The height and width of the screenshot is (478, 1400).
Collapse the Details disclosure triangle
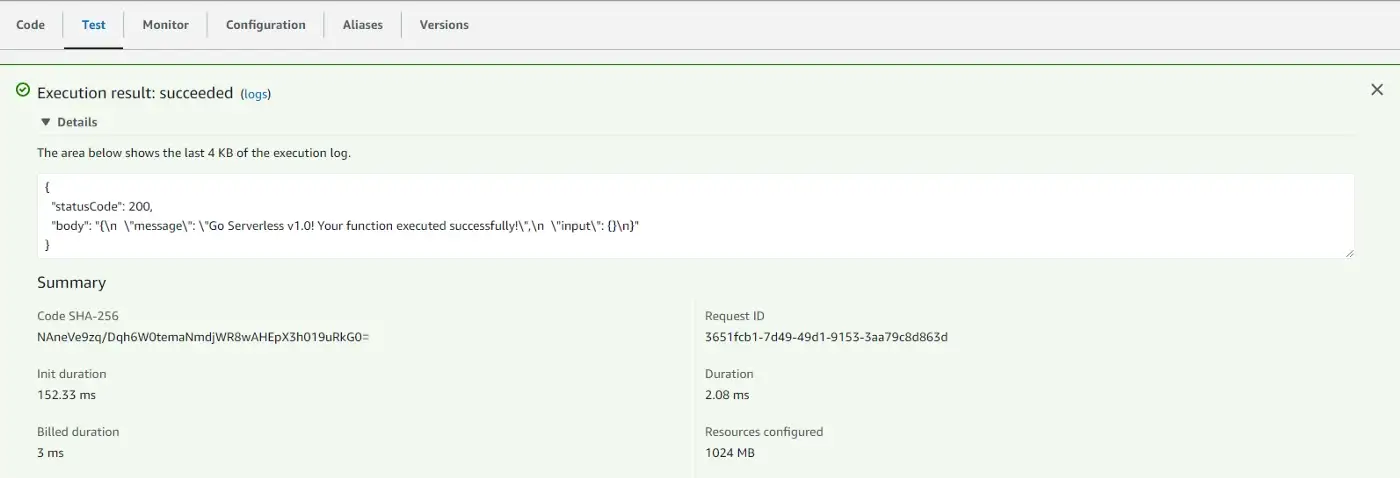tap(45, 122)
